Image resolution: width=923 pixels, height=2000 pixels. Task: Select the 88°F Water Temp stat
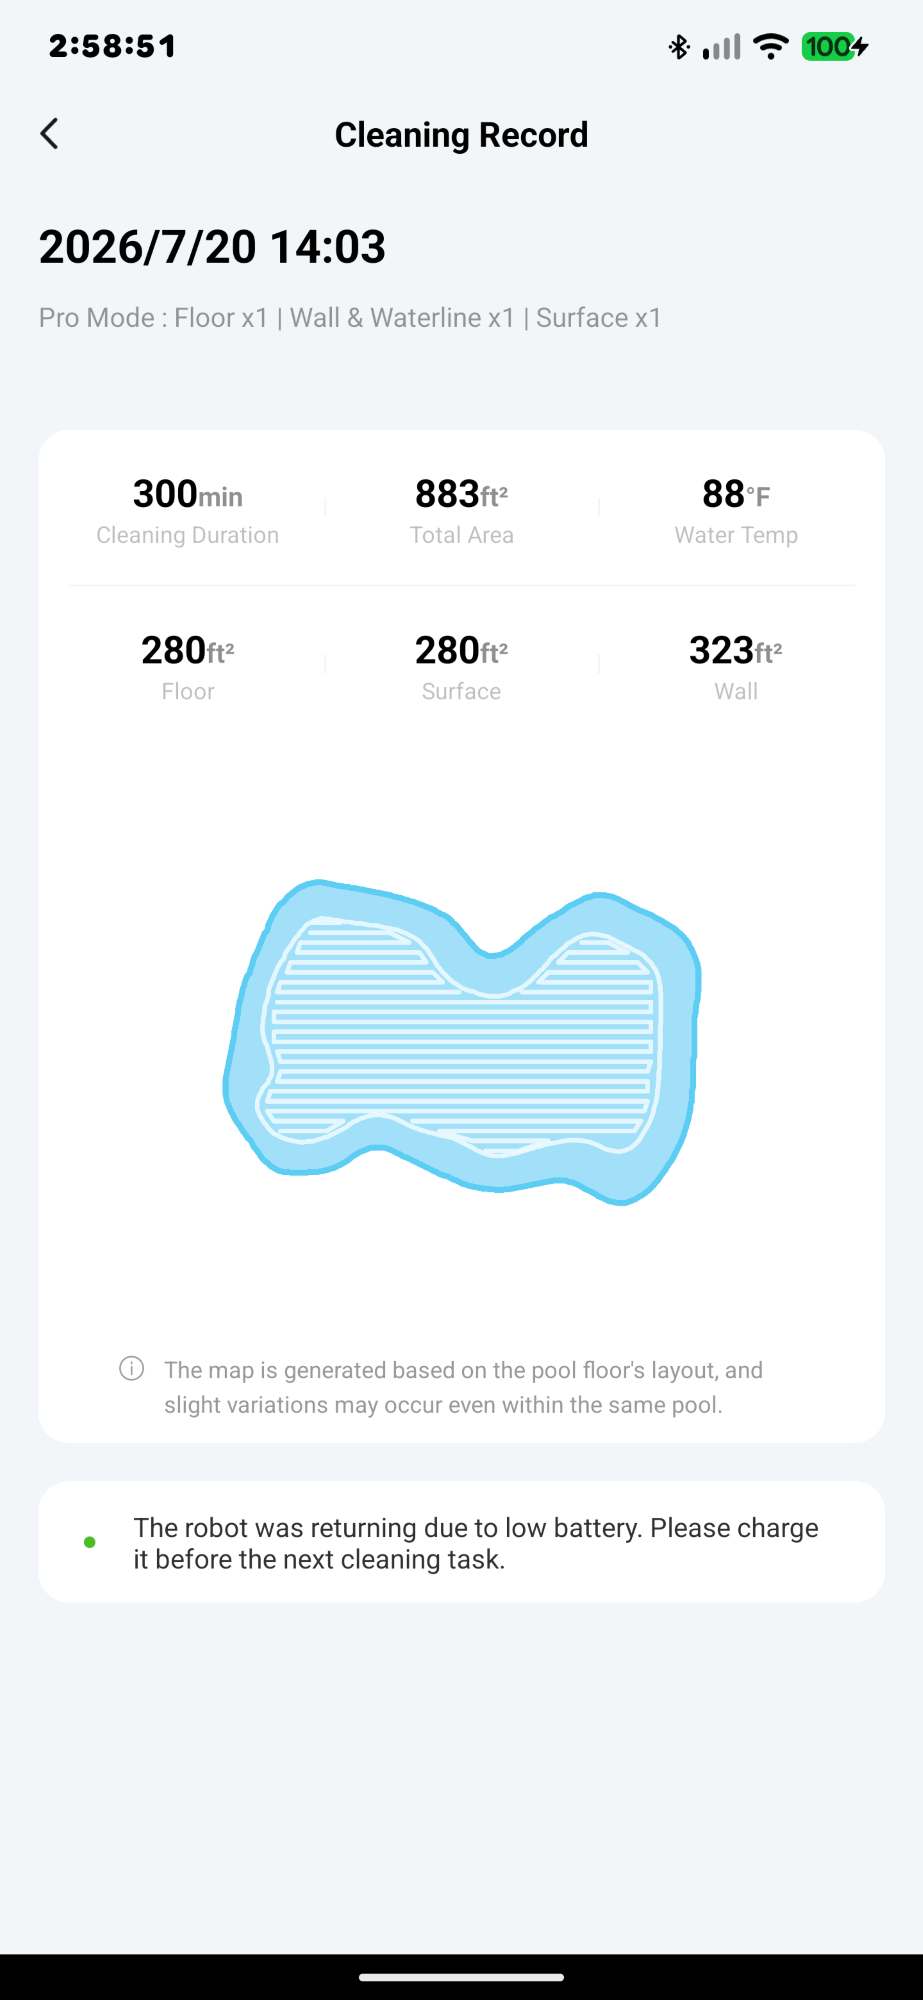[x=736, y=510]
